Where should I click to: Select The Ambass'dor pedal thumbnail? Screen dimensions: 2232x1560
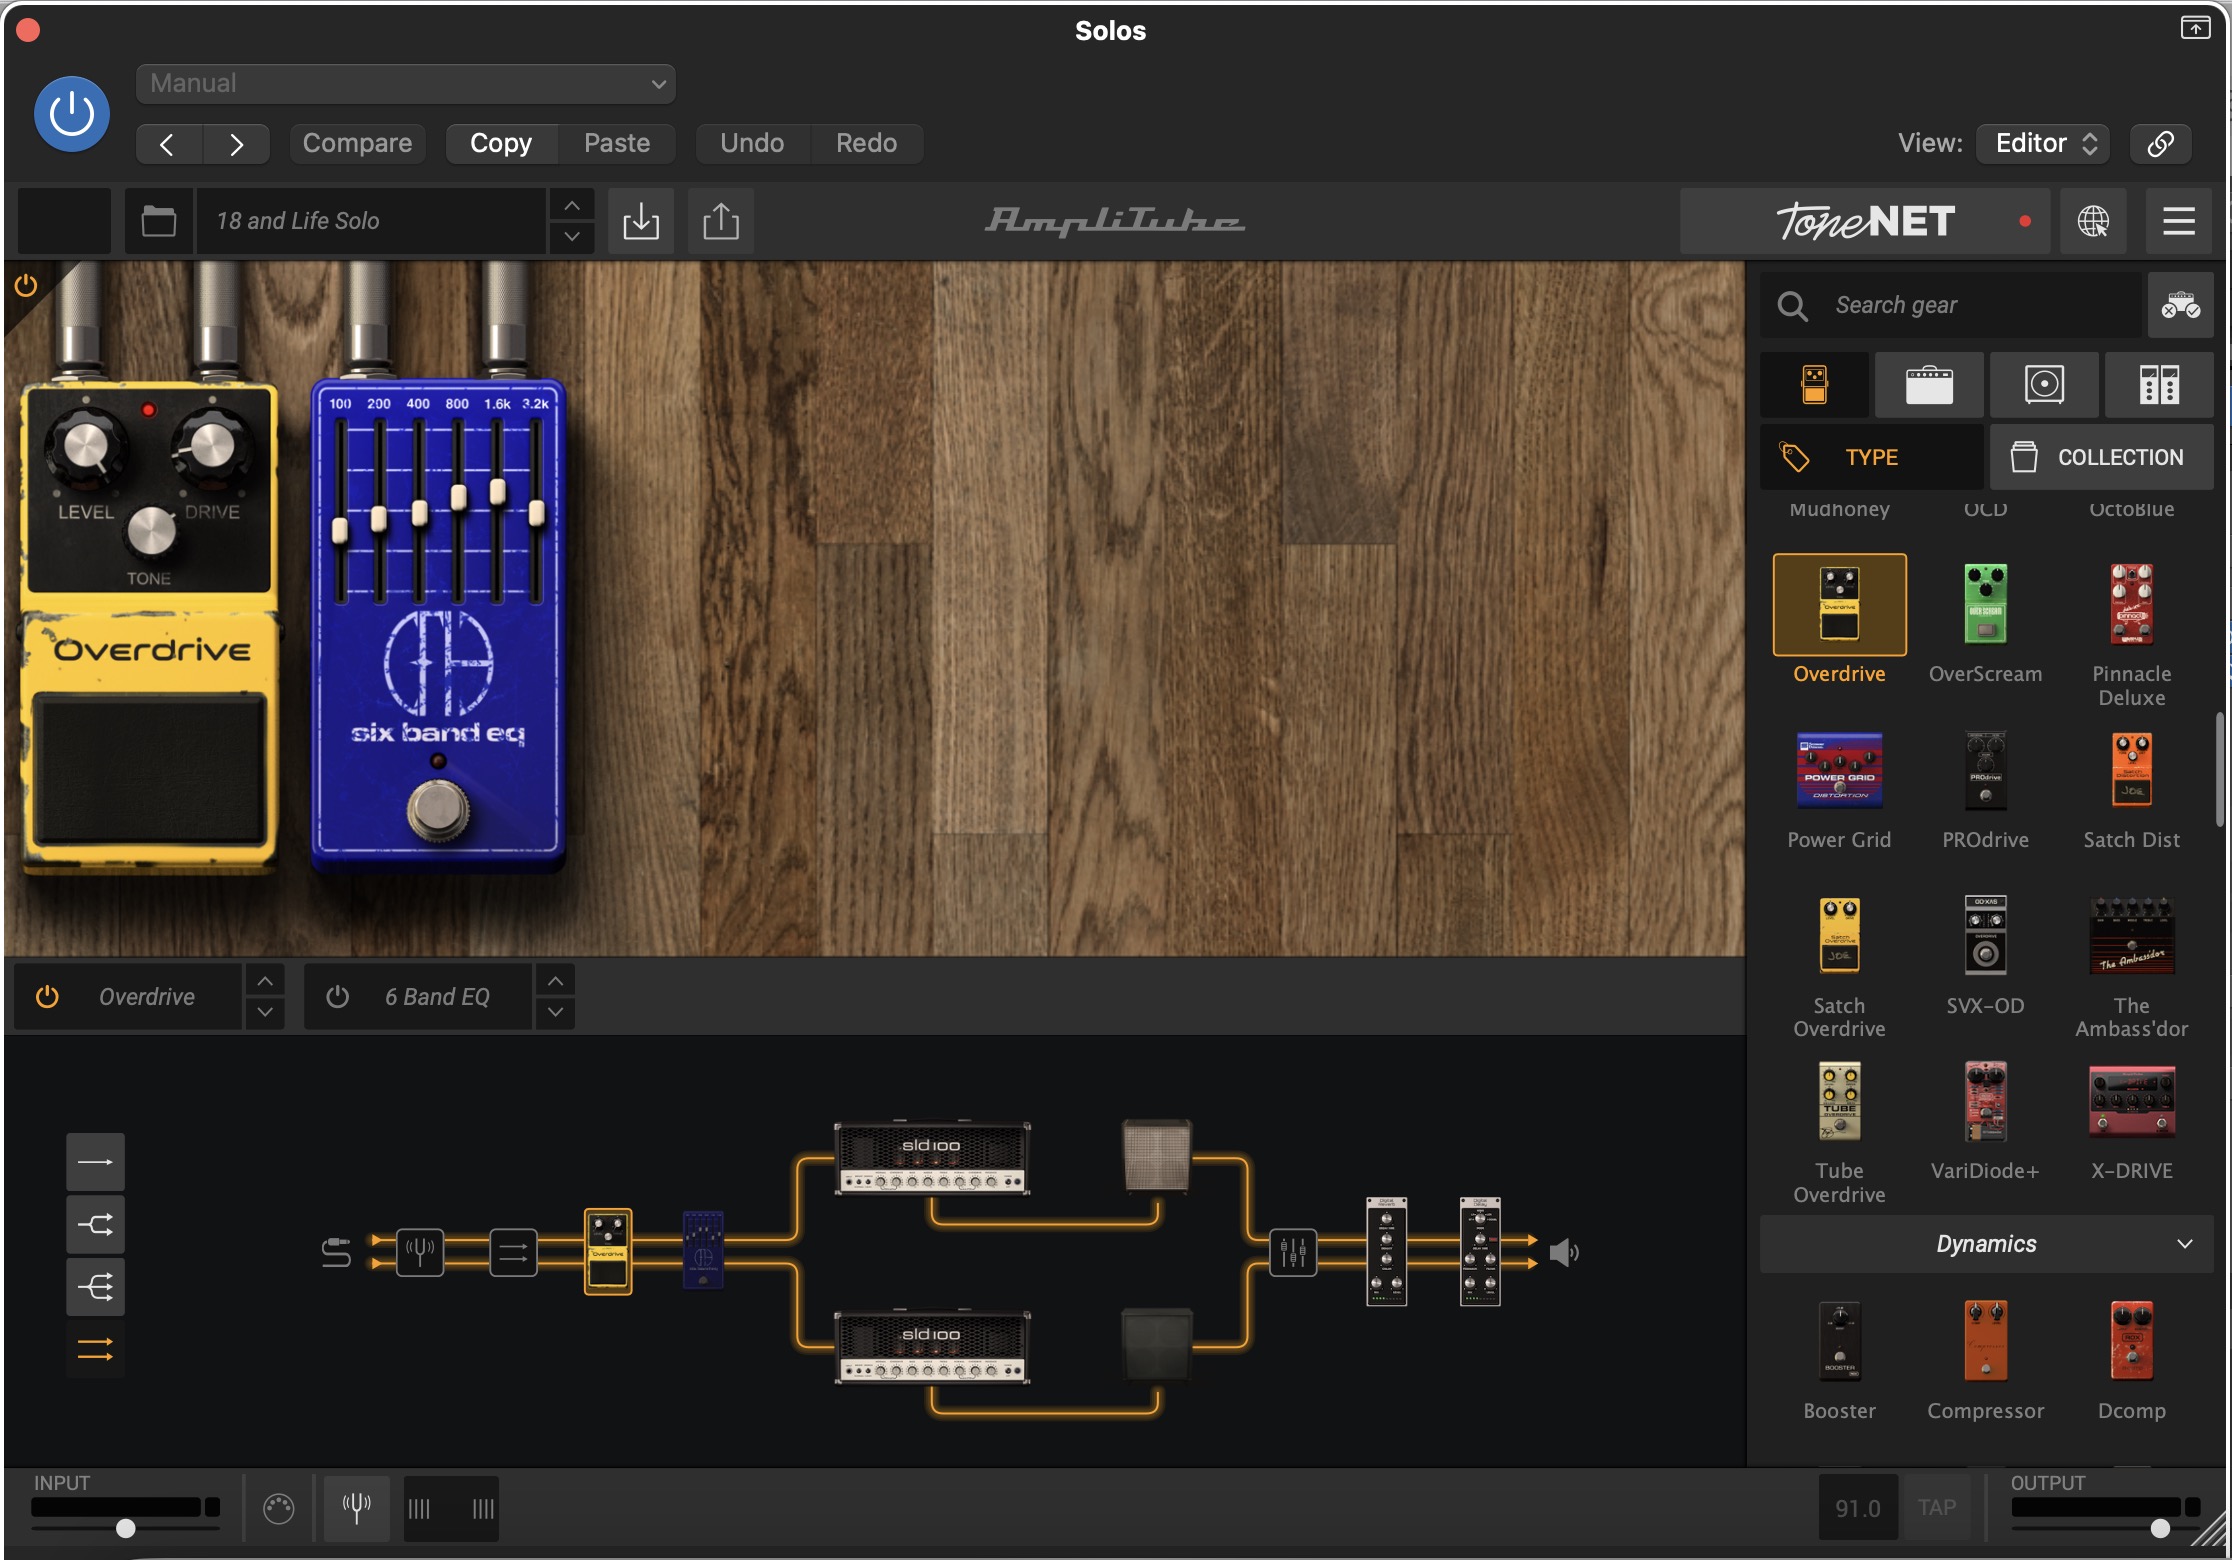coord(2131,937)
